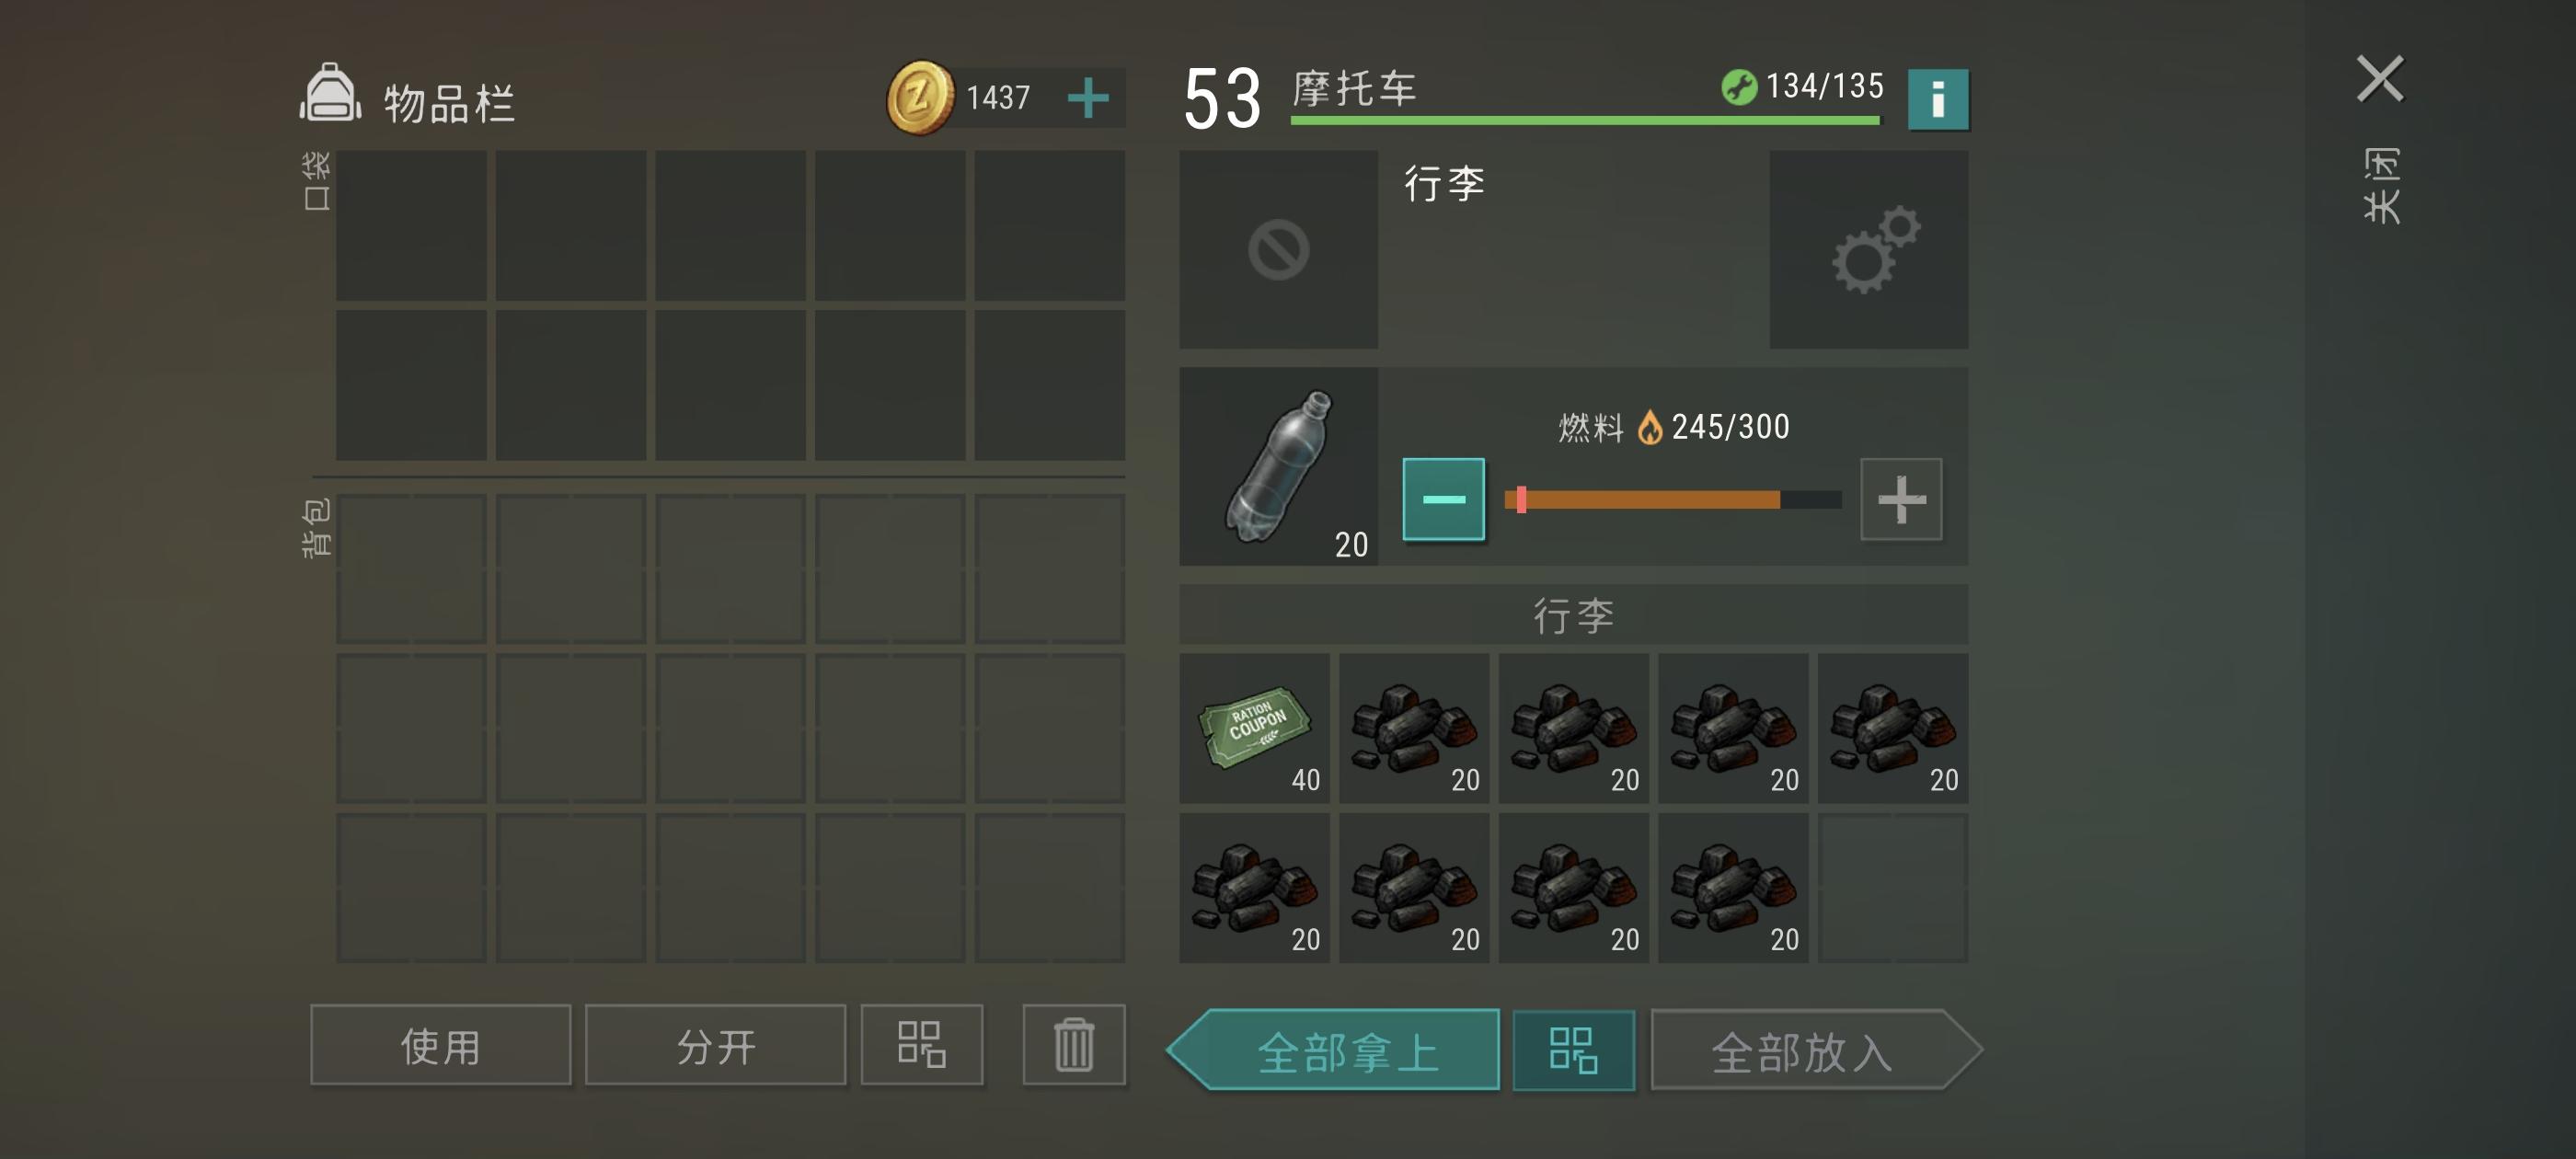2576x1159 pixels.
Task: Tap the gold coin currency icon
Action: coord(920,97)
